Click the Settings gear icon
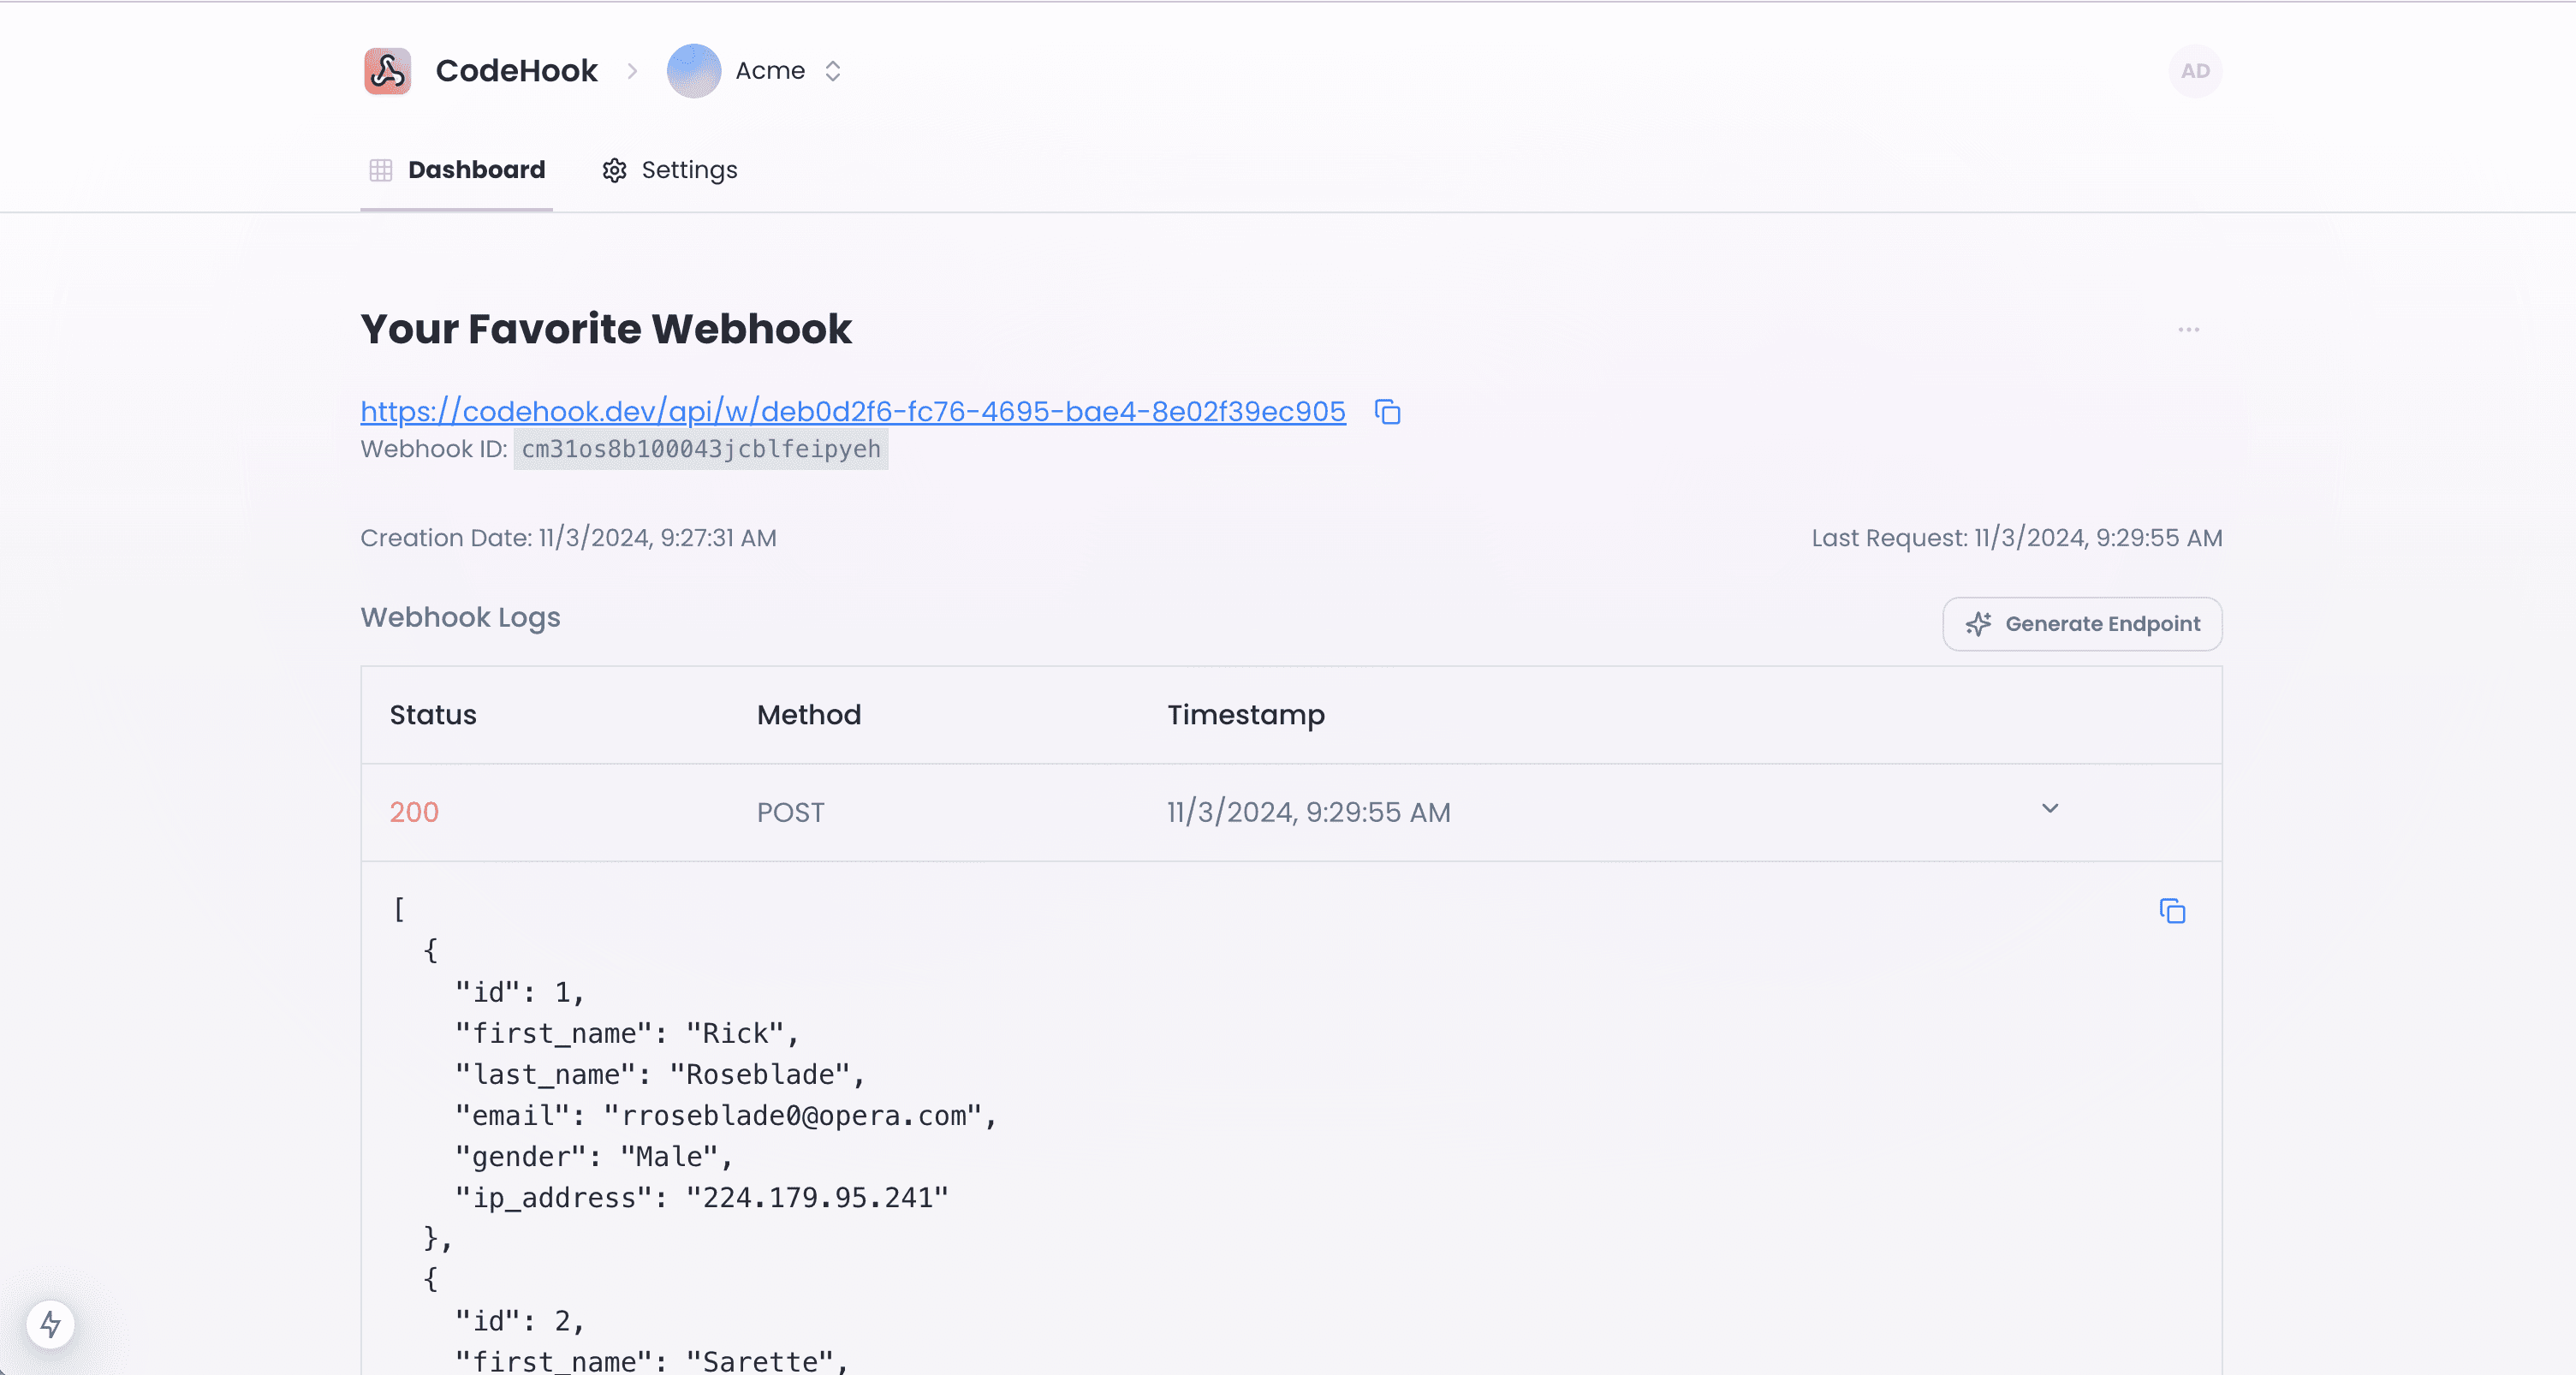 click(x=614, y=171)
